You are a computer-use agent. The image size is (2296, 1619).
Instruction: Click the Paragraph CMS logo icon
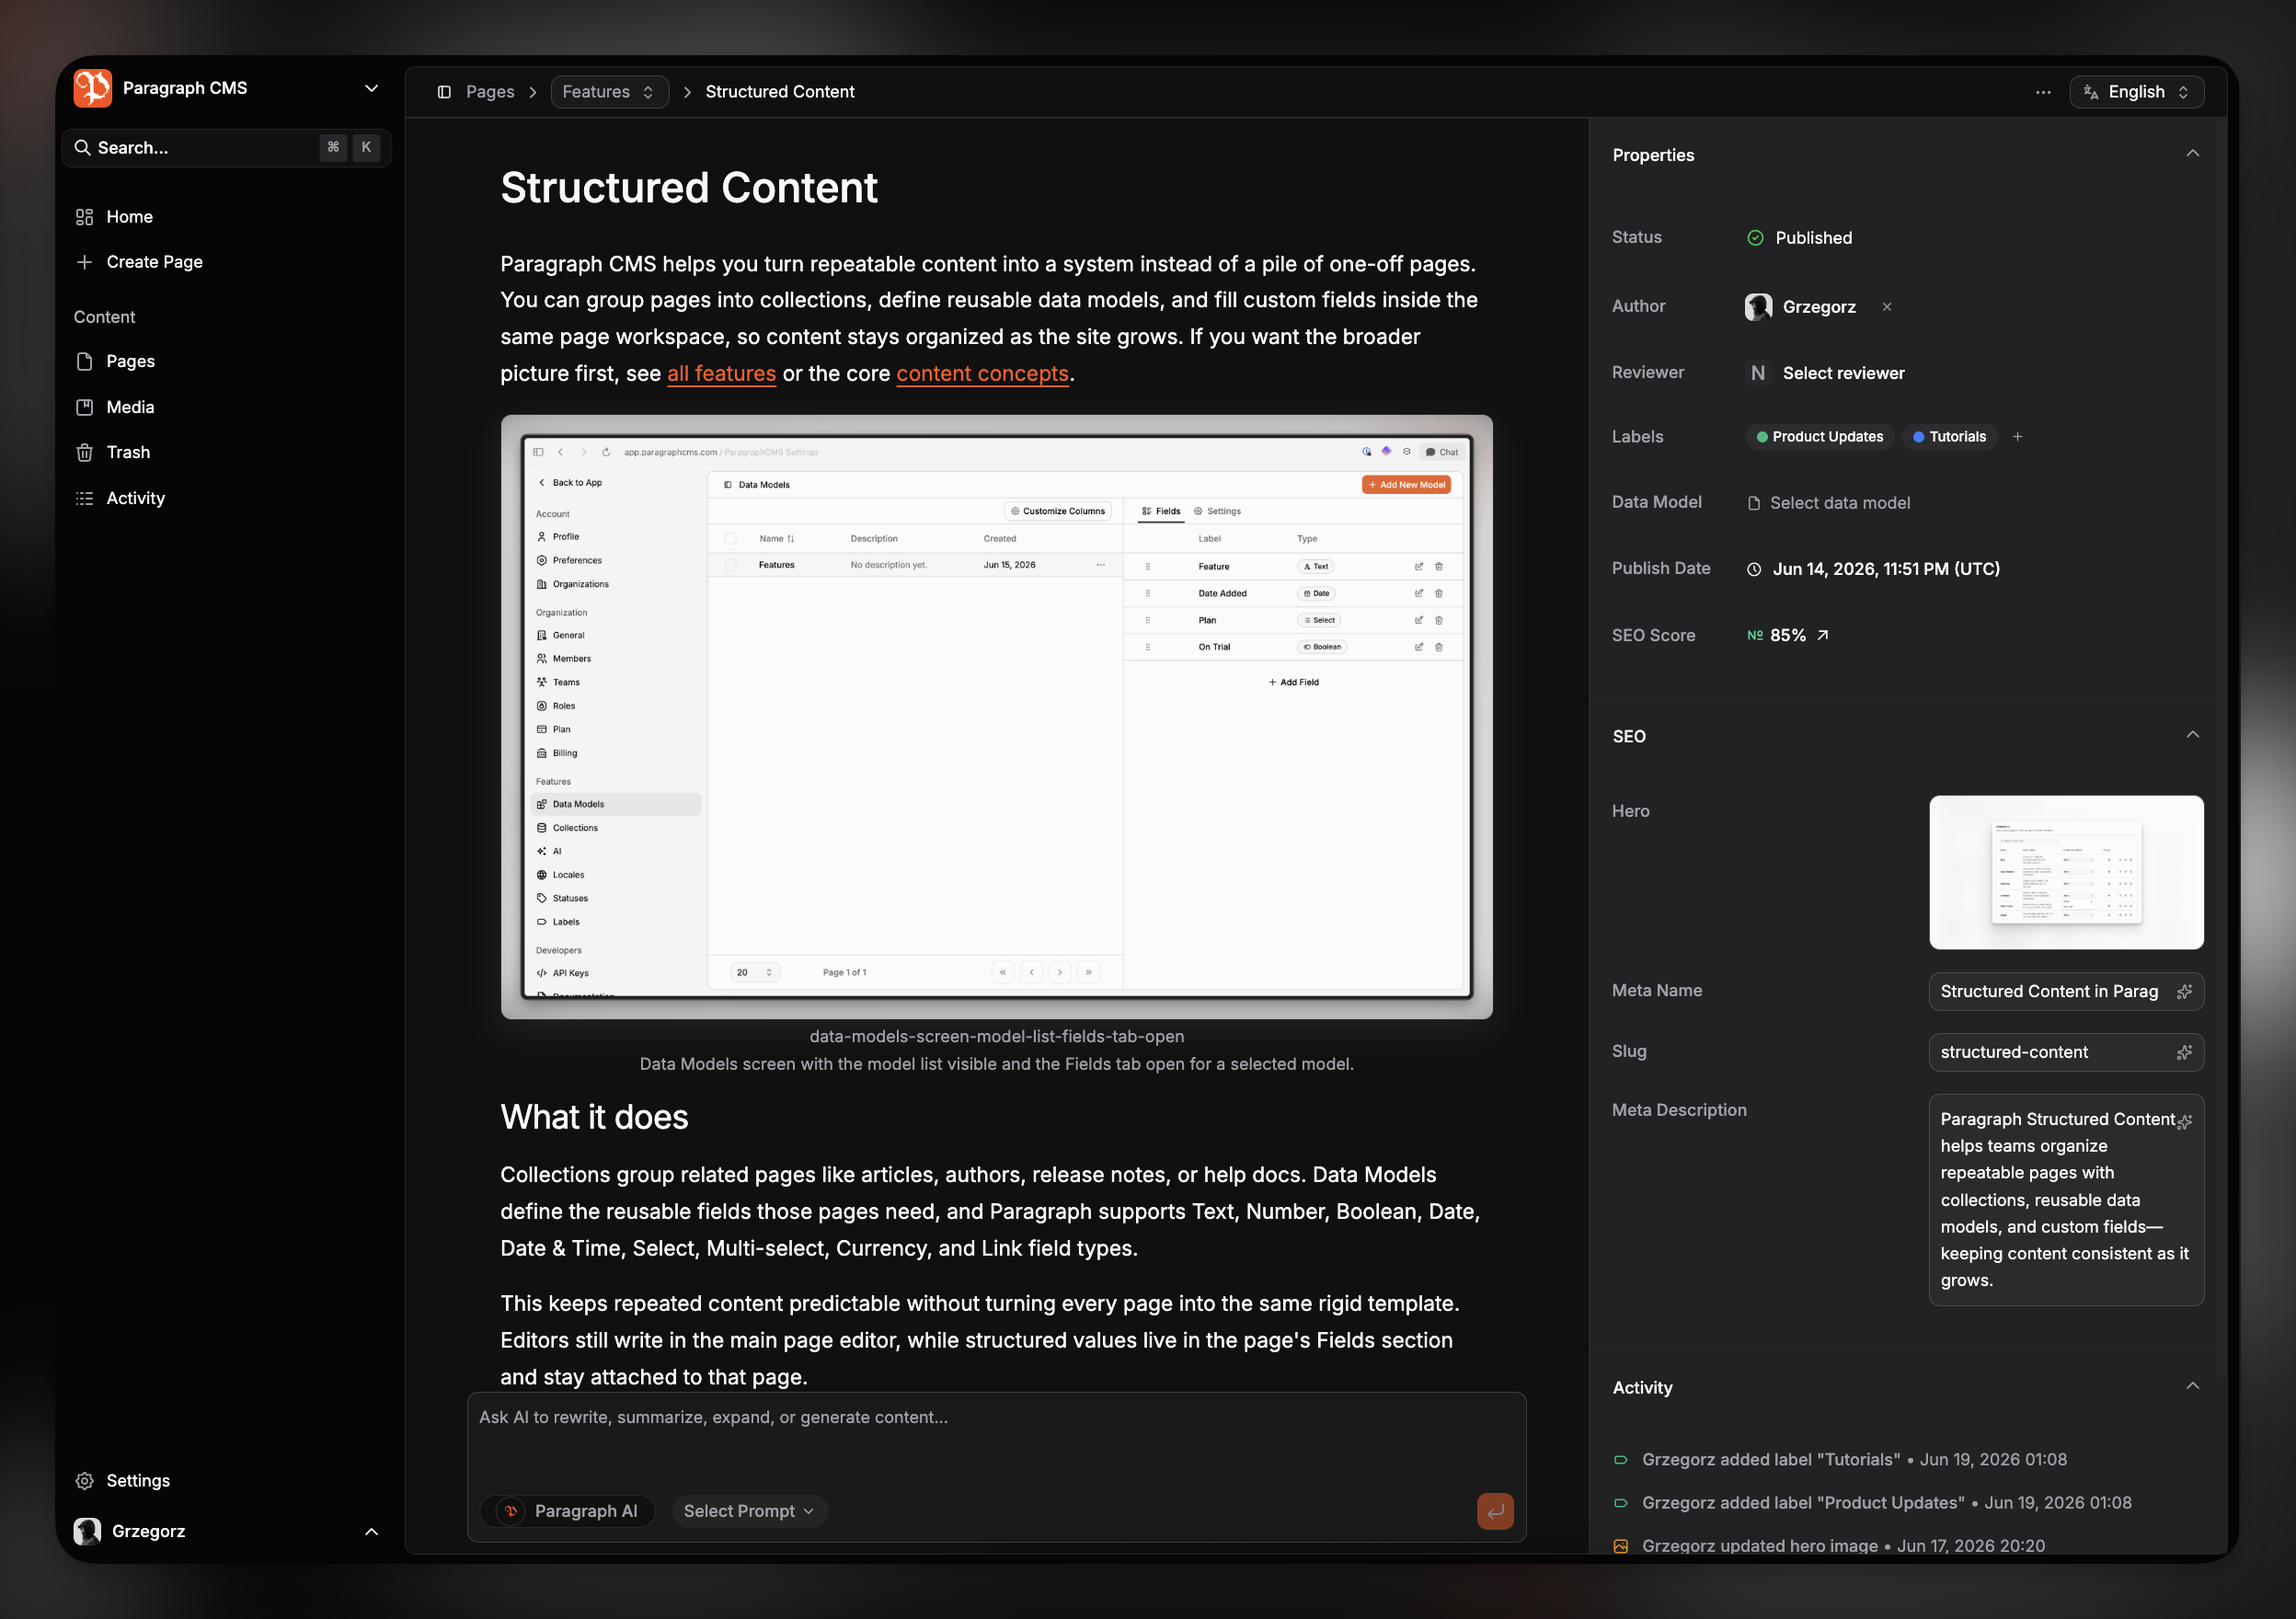(92, 88)
